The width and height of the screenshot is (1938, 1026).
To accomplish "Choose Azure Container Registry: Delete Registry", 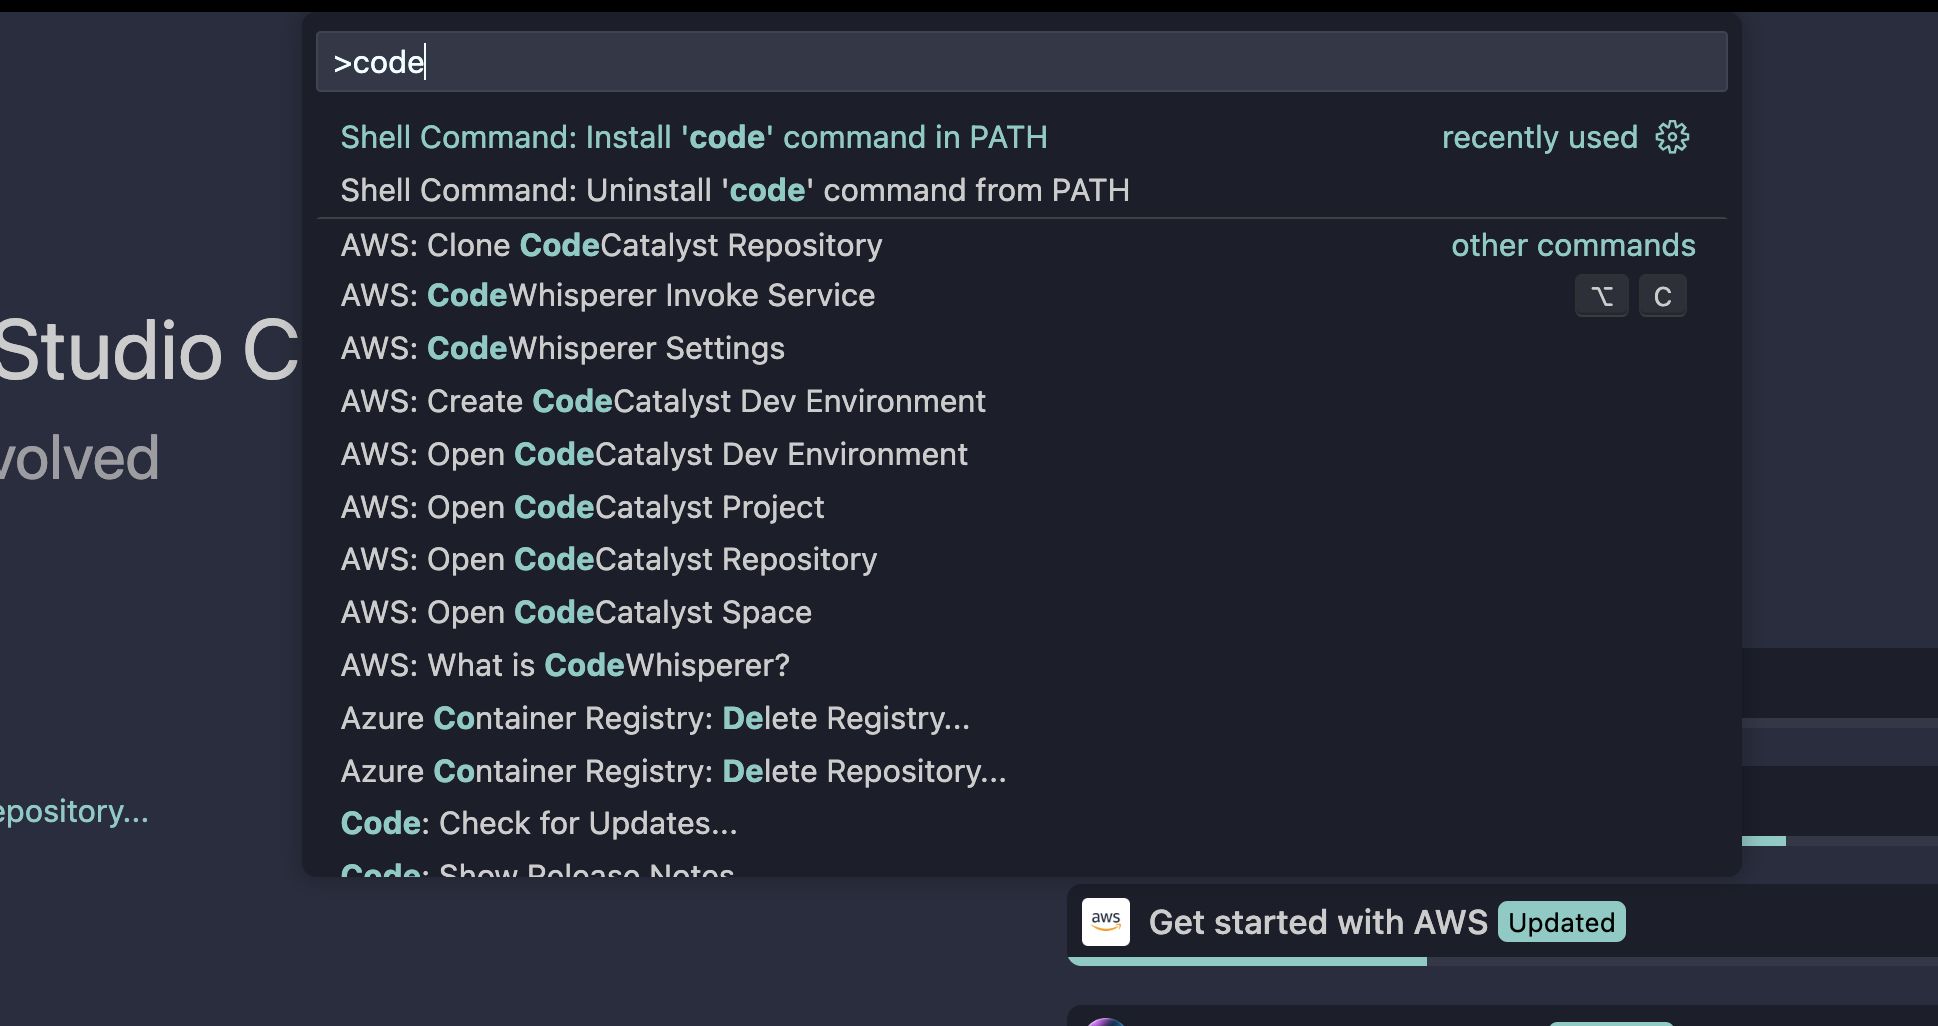I will (x=655, y=718).
